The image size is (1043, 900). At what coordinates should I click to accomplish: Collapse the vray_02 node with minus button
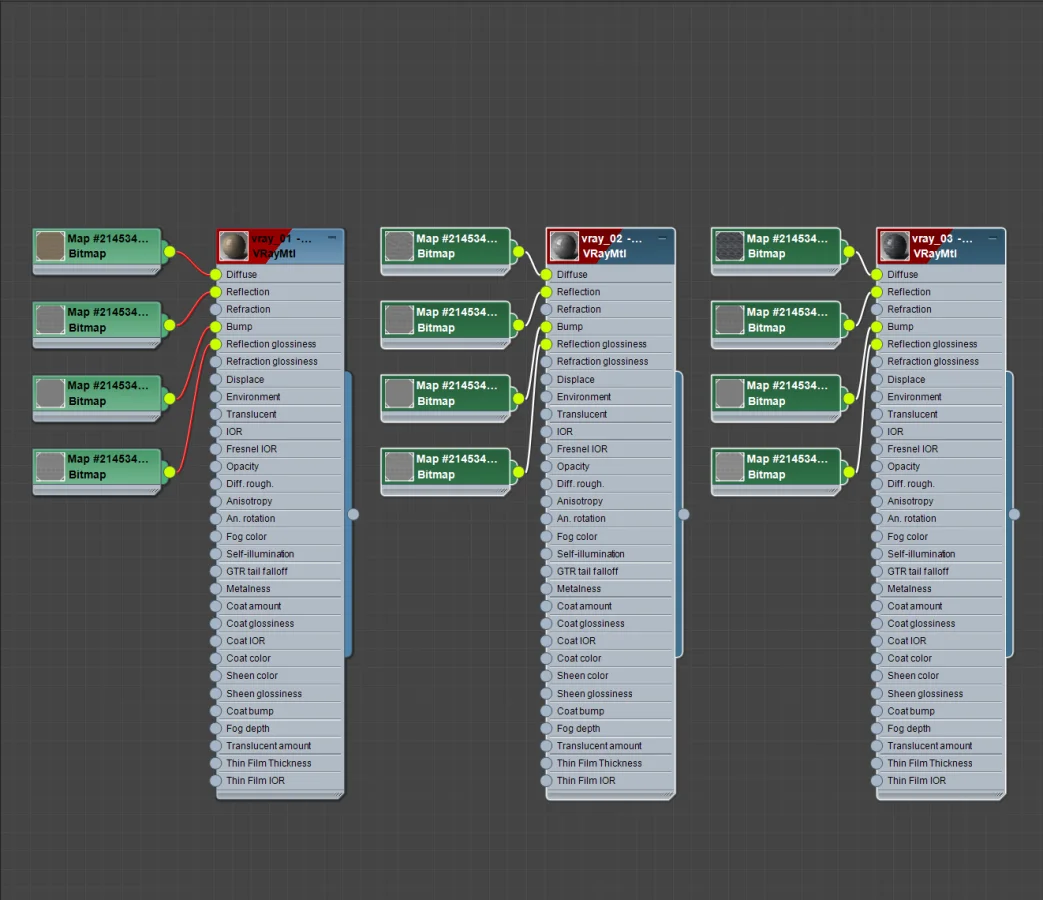coord(663,237)
